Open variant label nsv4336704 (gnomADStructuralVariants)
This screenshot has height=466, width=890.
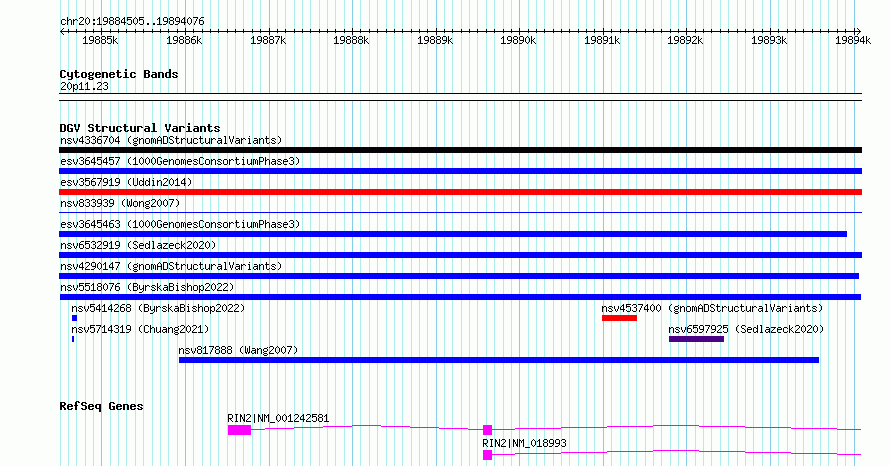171,140
